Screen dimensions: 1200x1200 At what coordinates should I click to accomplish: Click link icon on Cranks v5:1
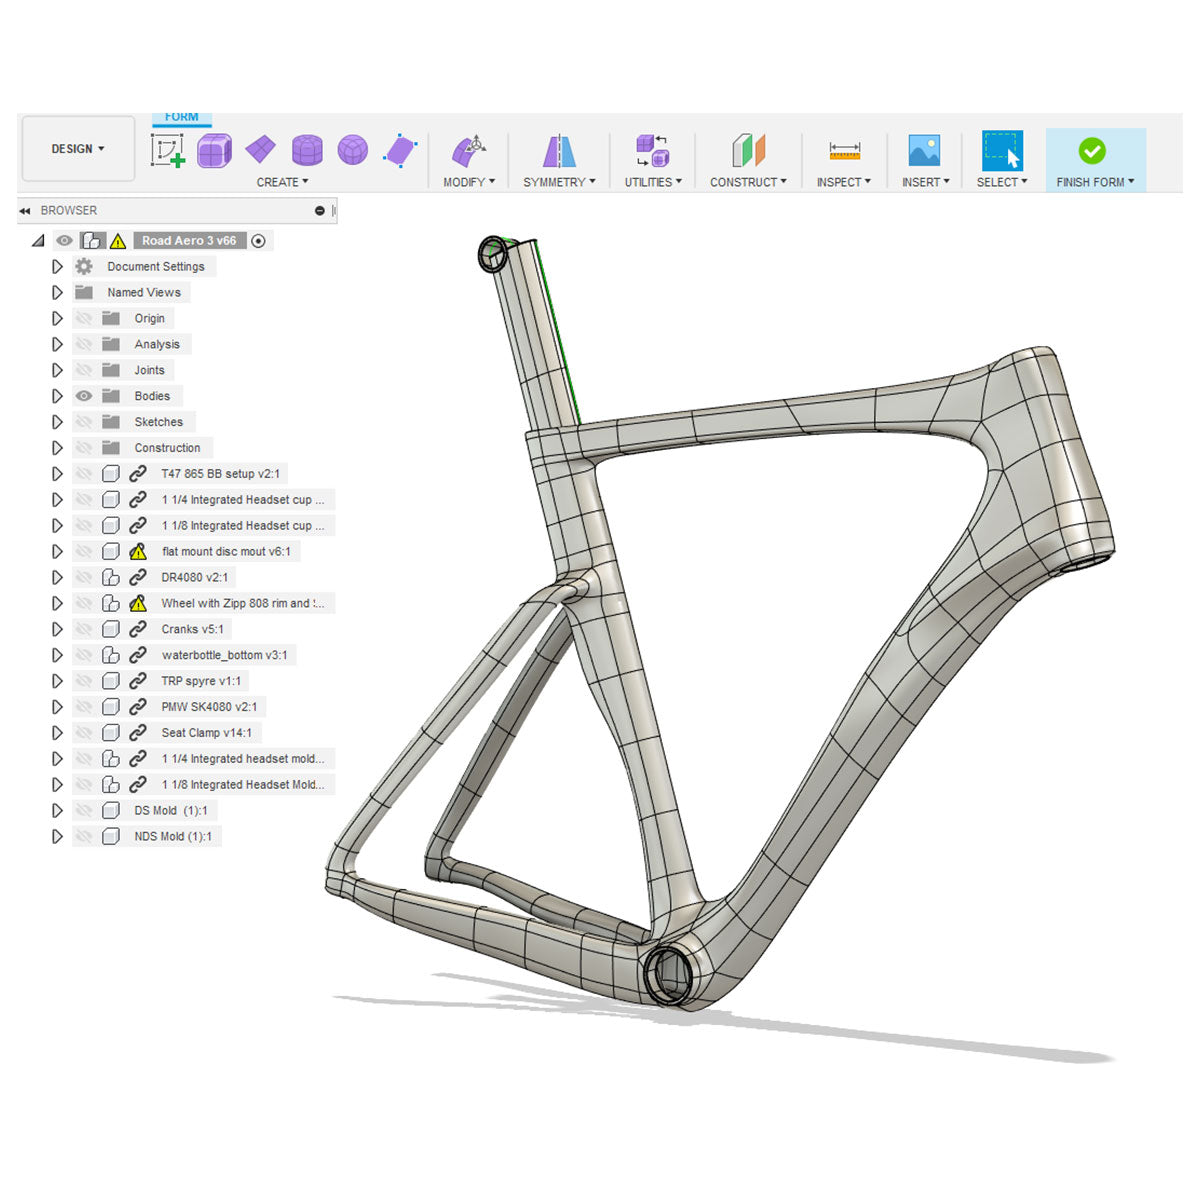click(138, 629)
